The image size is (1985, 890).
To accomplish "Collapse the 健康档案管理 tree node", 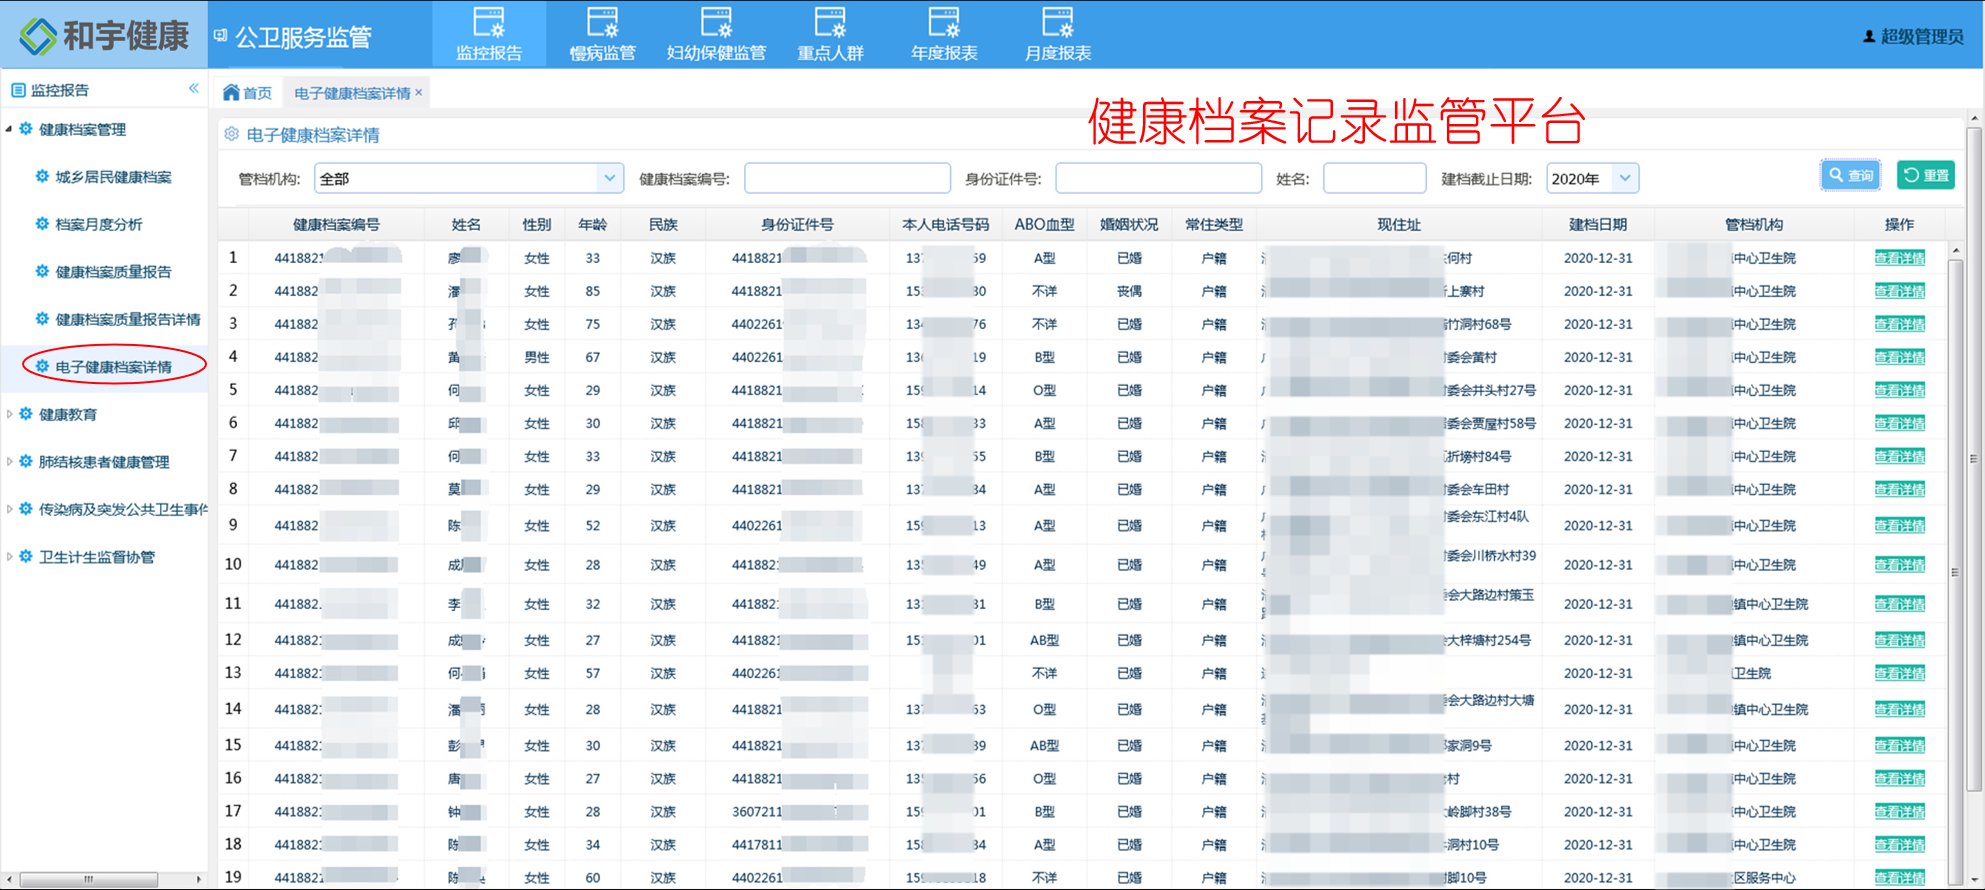I will pyautogui.click(x=10, y=129).
